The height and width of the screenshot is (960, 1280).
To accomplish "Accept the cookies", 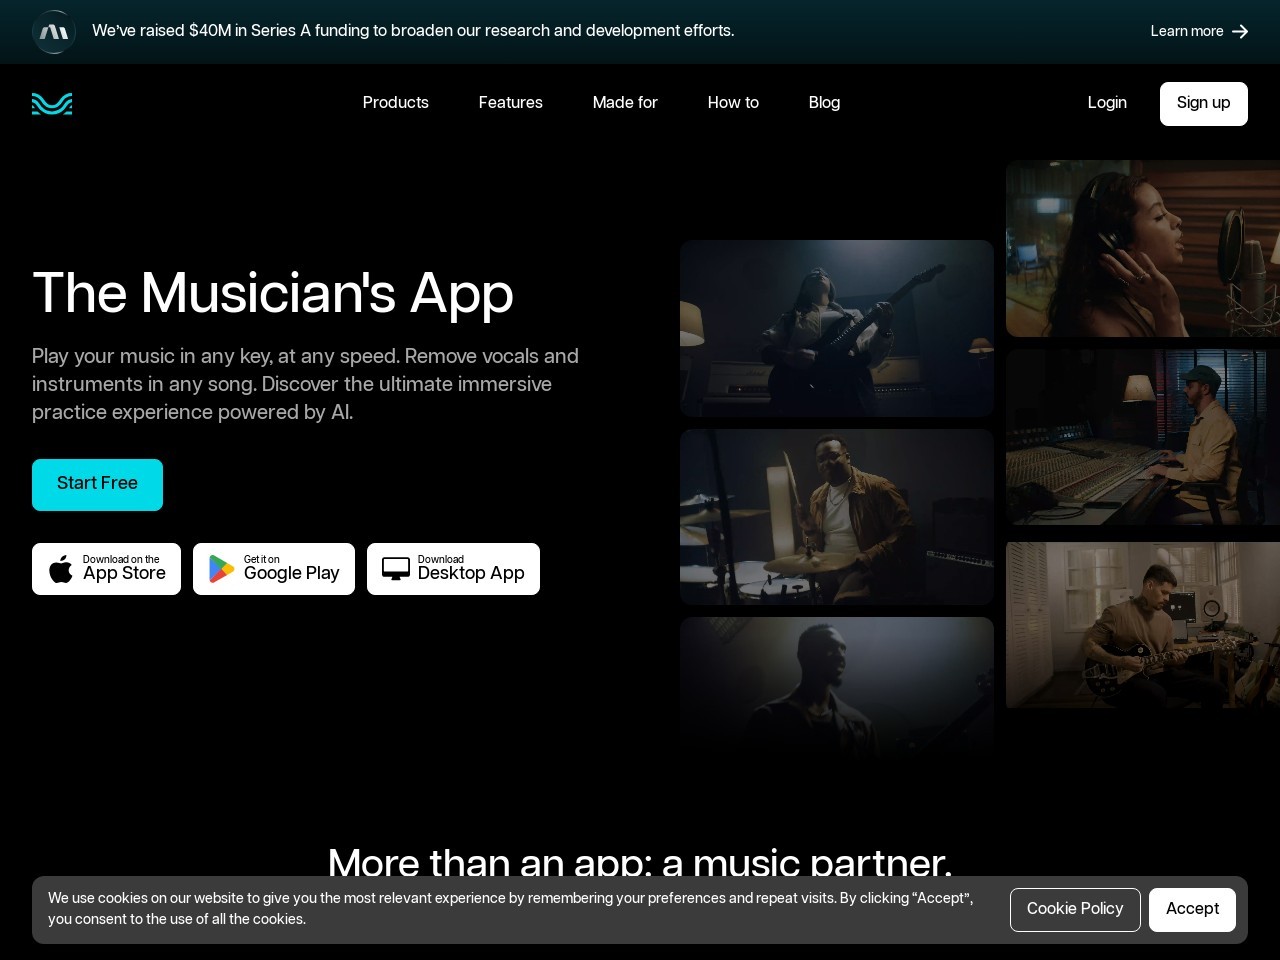I will coord(1192,909).
